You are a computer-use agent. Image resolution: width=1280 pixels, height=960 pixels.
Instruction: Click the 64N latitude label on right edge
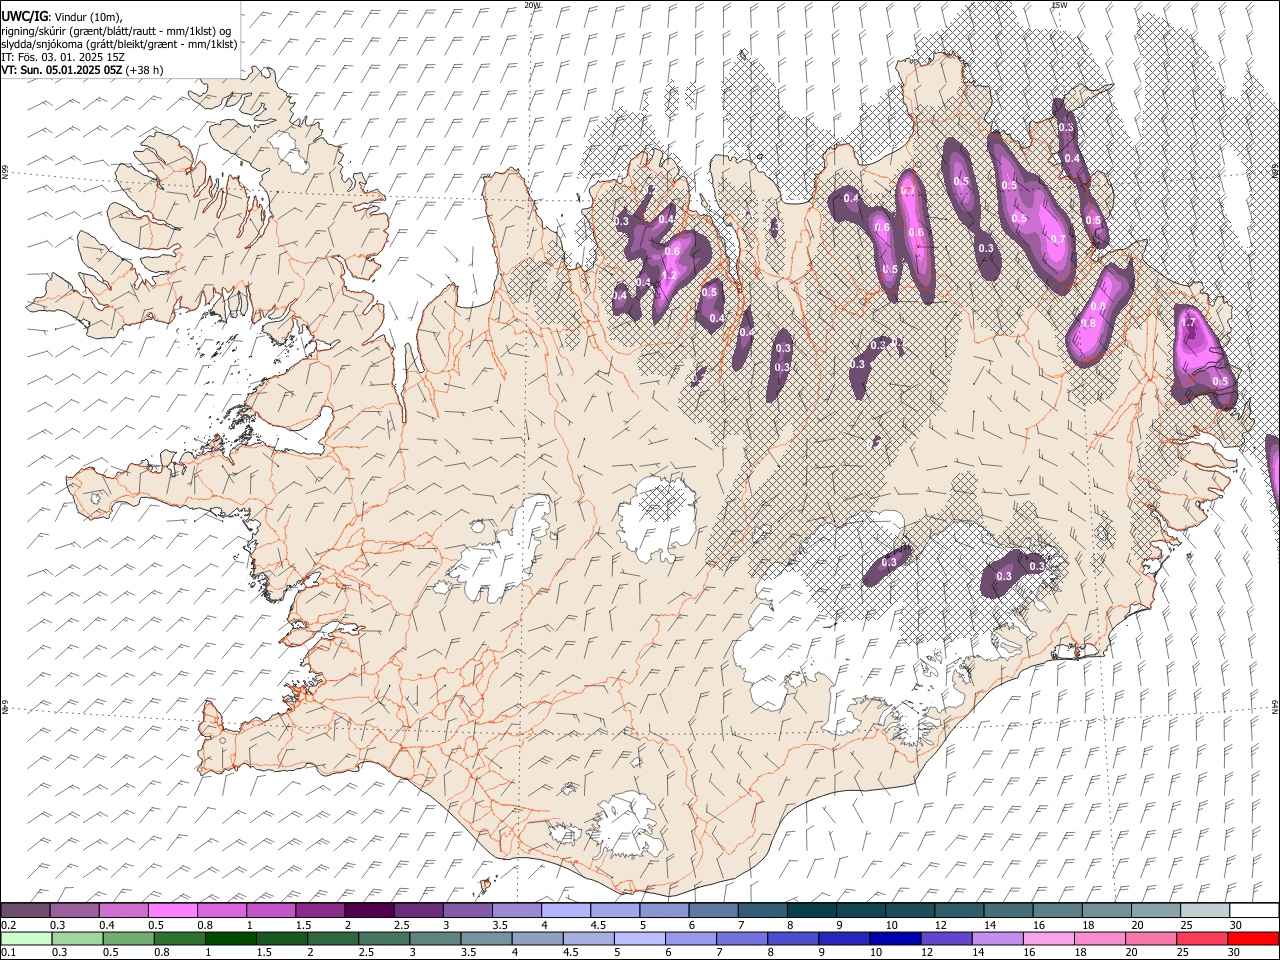[1275, 705]
